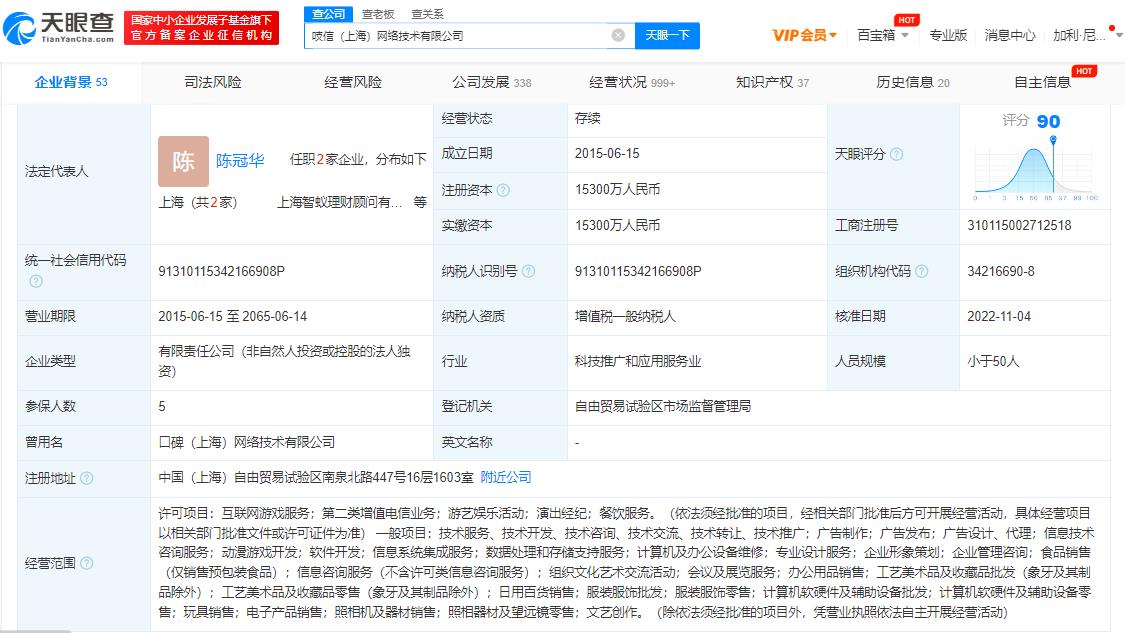This screenshot has width=1125, height=633.
Task: Select the 查公司 search tab
Action: pos(329,14)
